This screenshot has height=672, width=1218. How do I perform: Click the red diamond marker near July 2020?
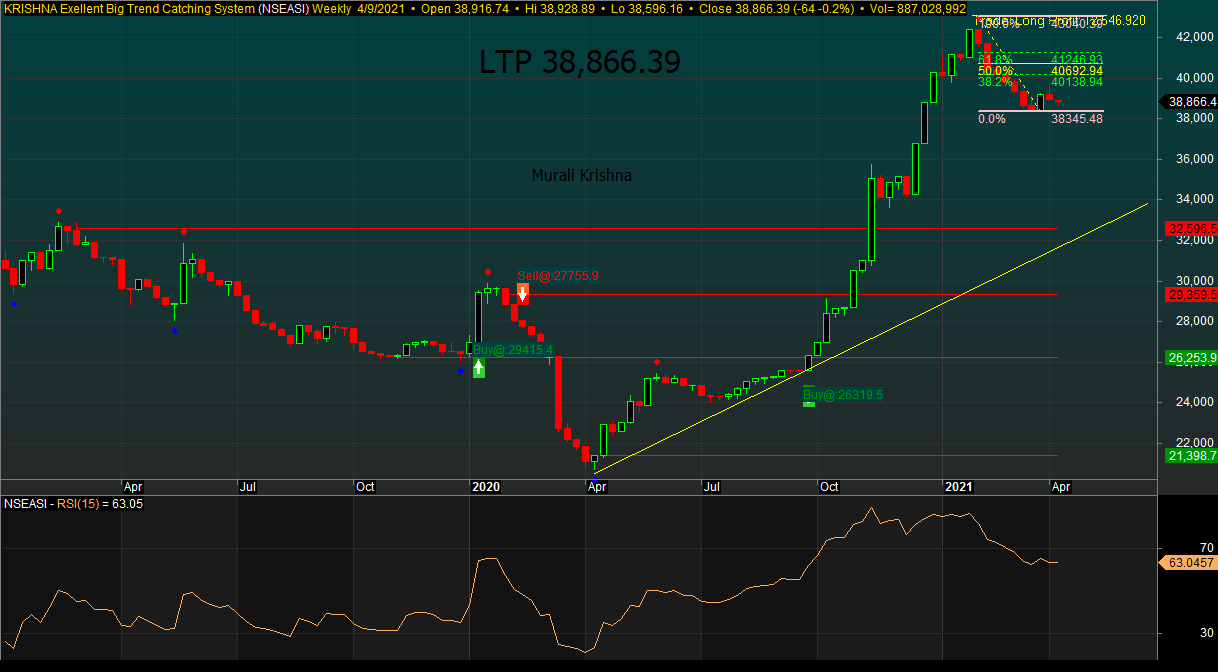pyautogui.click(x=656, y=361)
